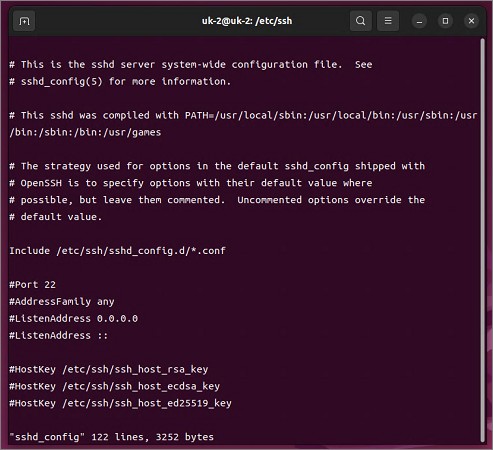Close the terminal window
The image size is (493, 450).
pyautogui.click(x=471, y=21)
